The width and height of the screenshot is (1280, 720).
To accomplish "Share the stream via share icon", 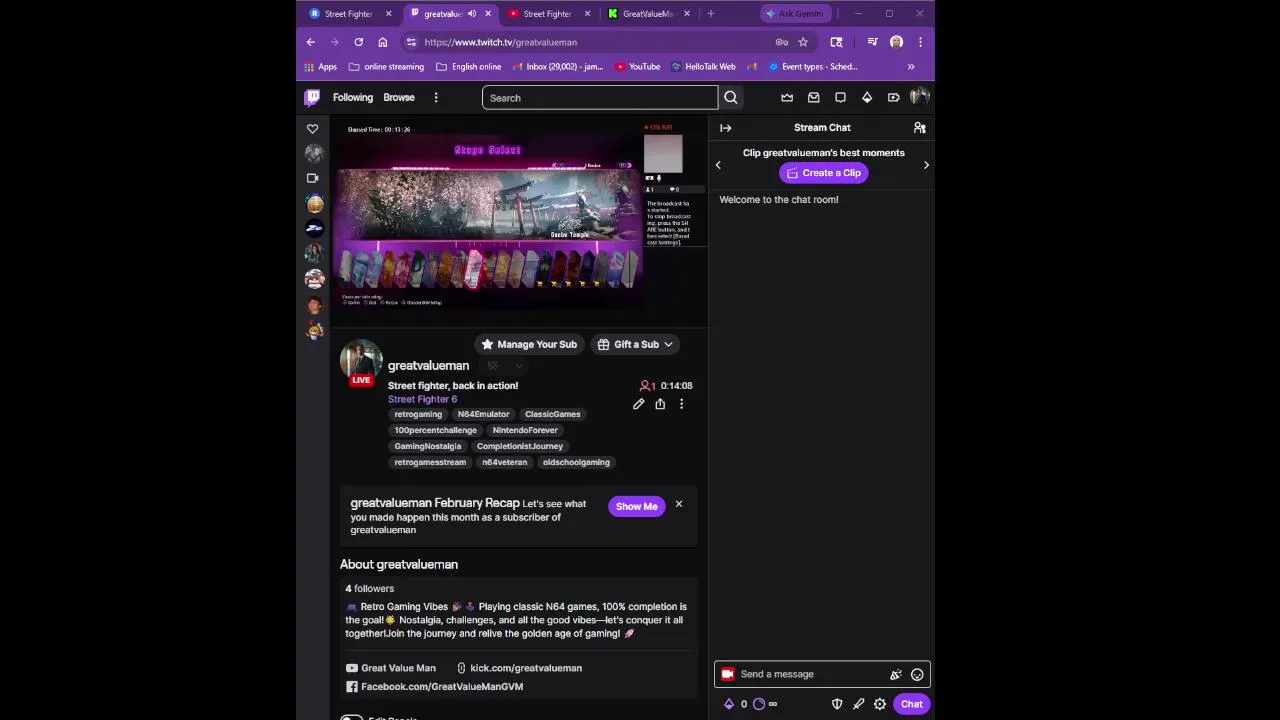I will pos(660,404).
